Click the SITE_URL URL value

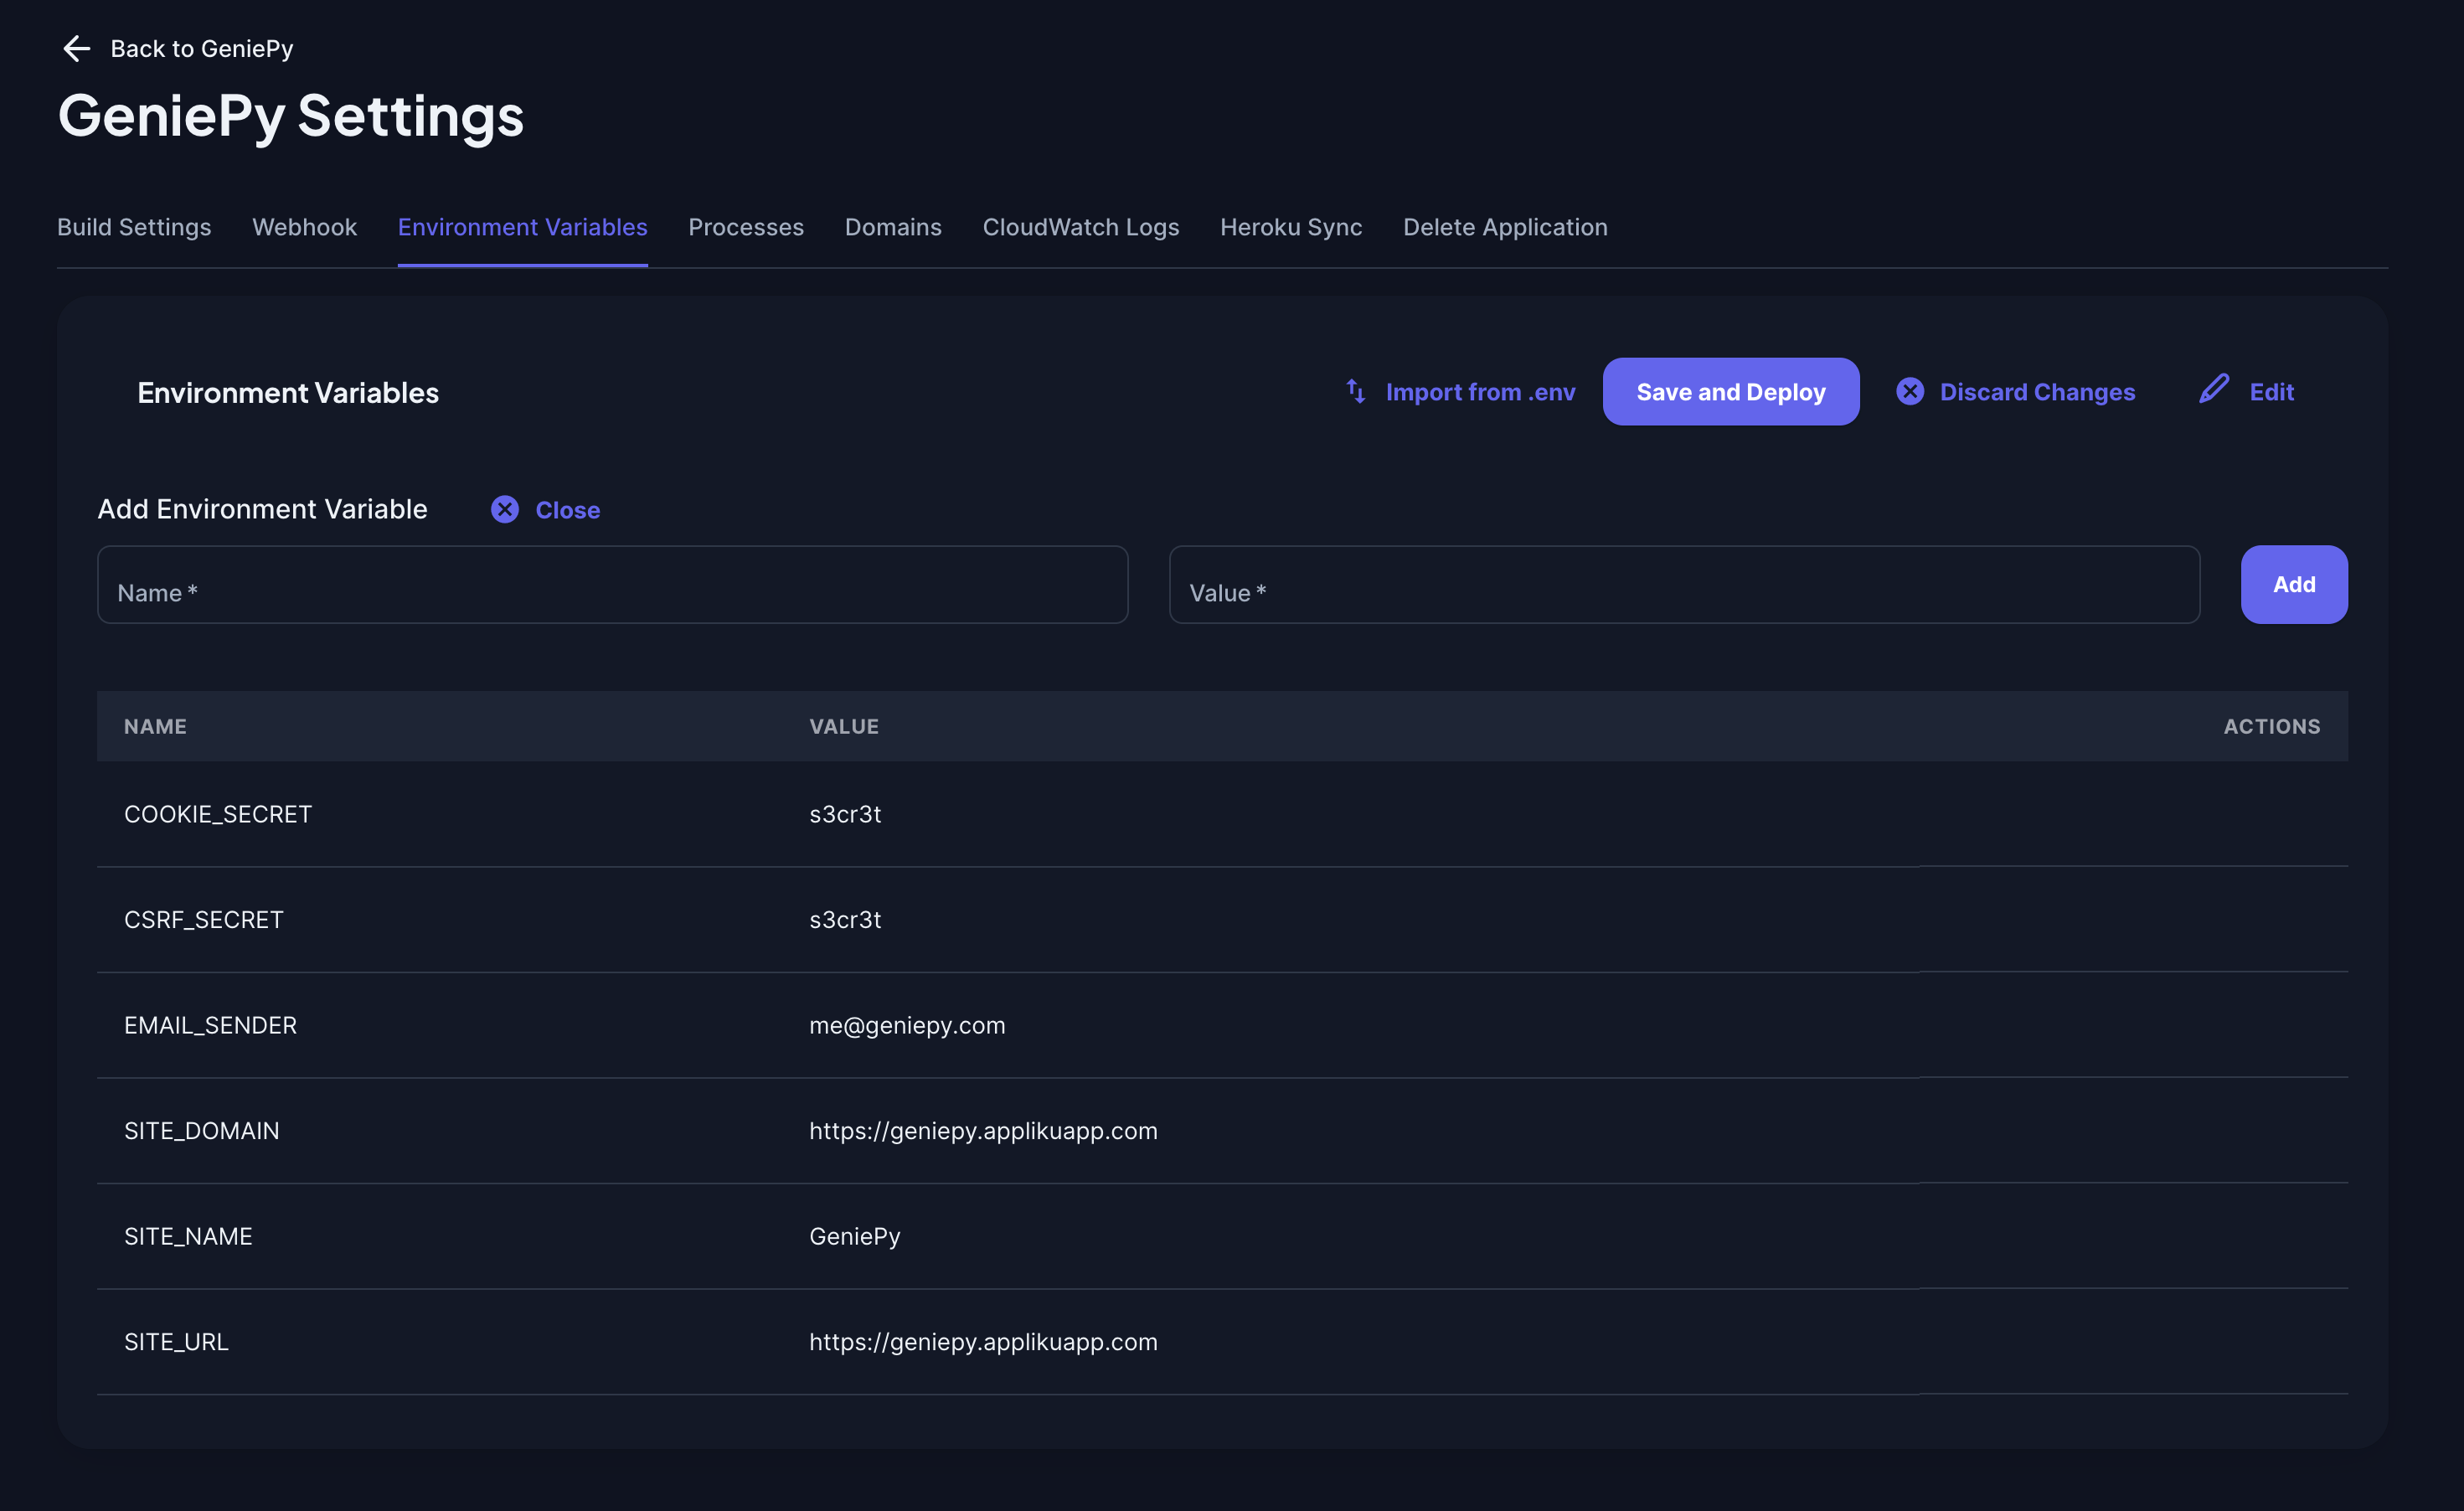point(983,1342)
